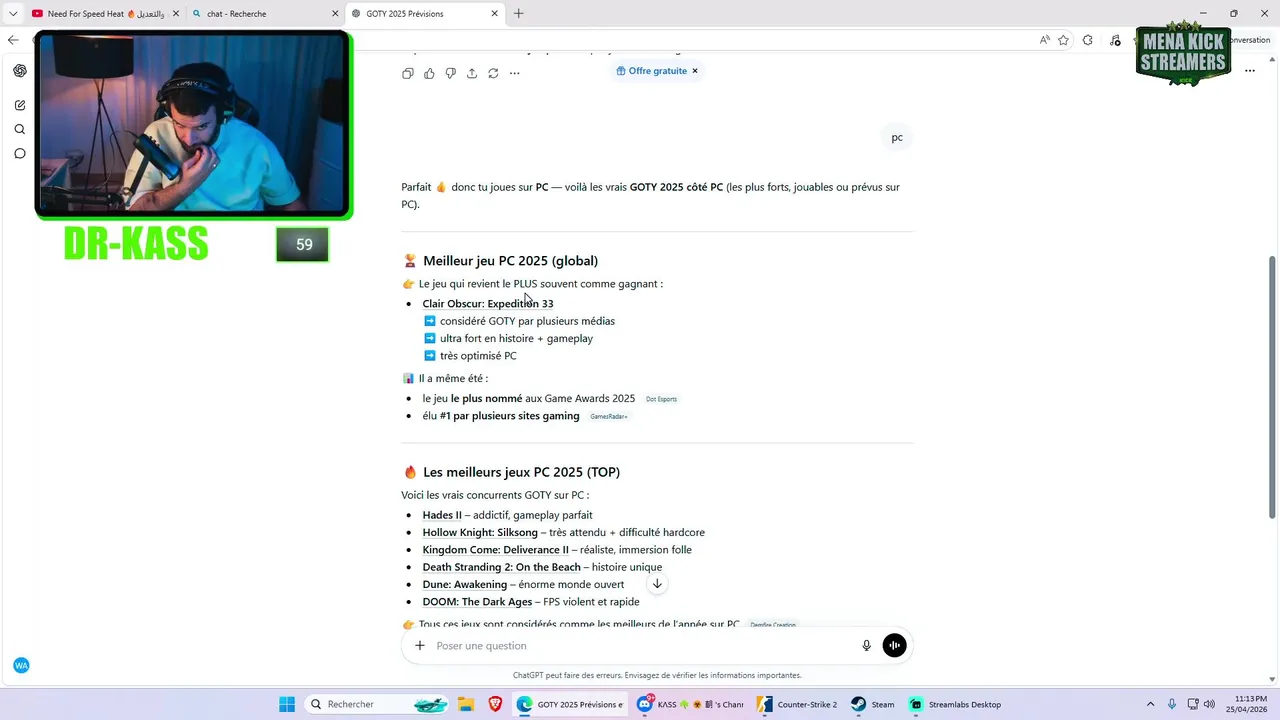
Task: Open the Discord KASS taskbar item
Action: pyautogui.click(x=690, y=704)
